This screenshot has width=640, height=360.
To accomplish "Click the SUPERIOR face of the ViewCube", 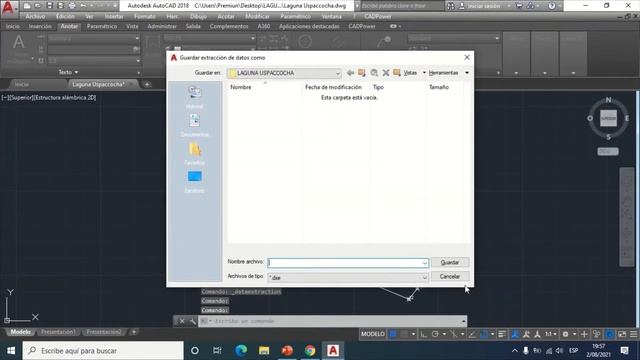I will click(608, 118).
